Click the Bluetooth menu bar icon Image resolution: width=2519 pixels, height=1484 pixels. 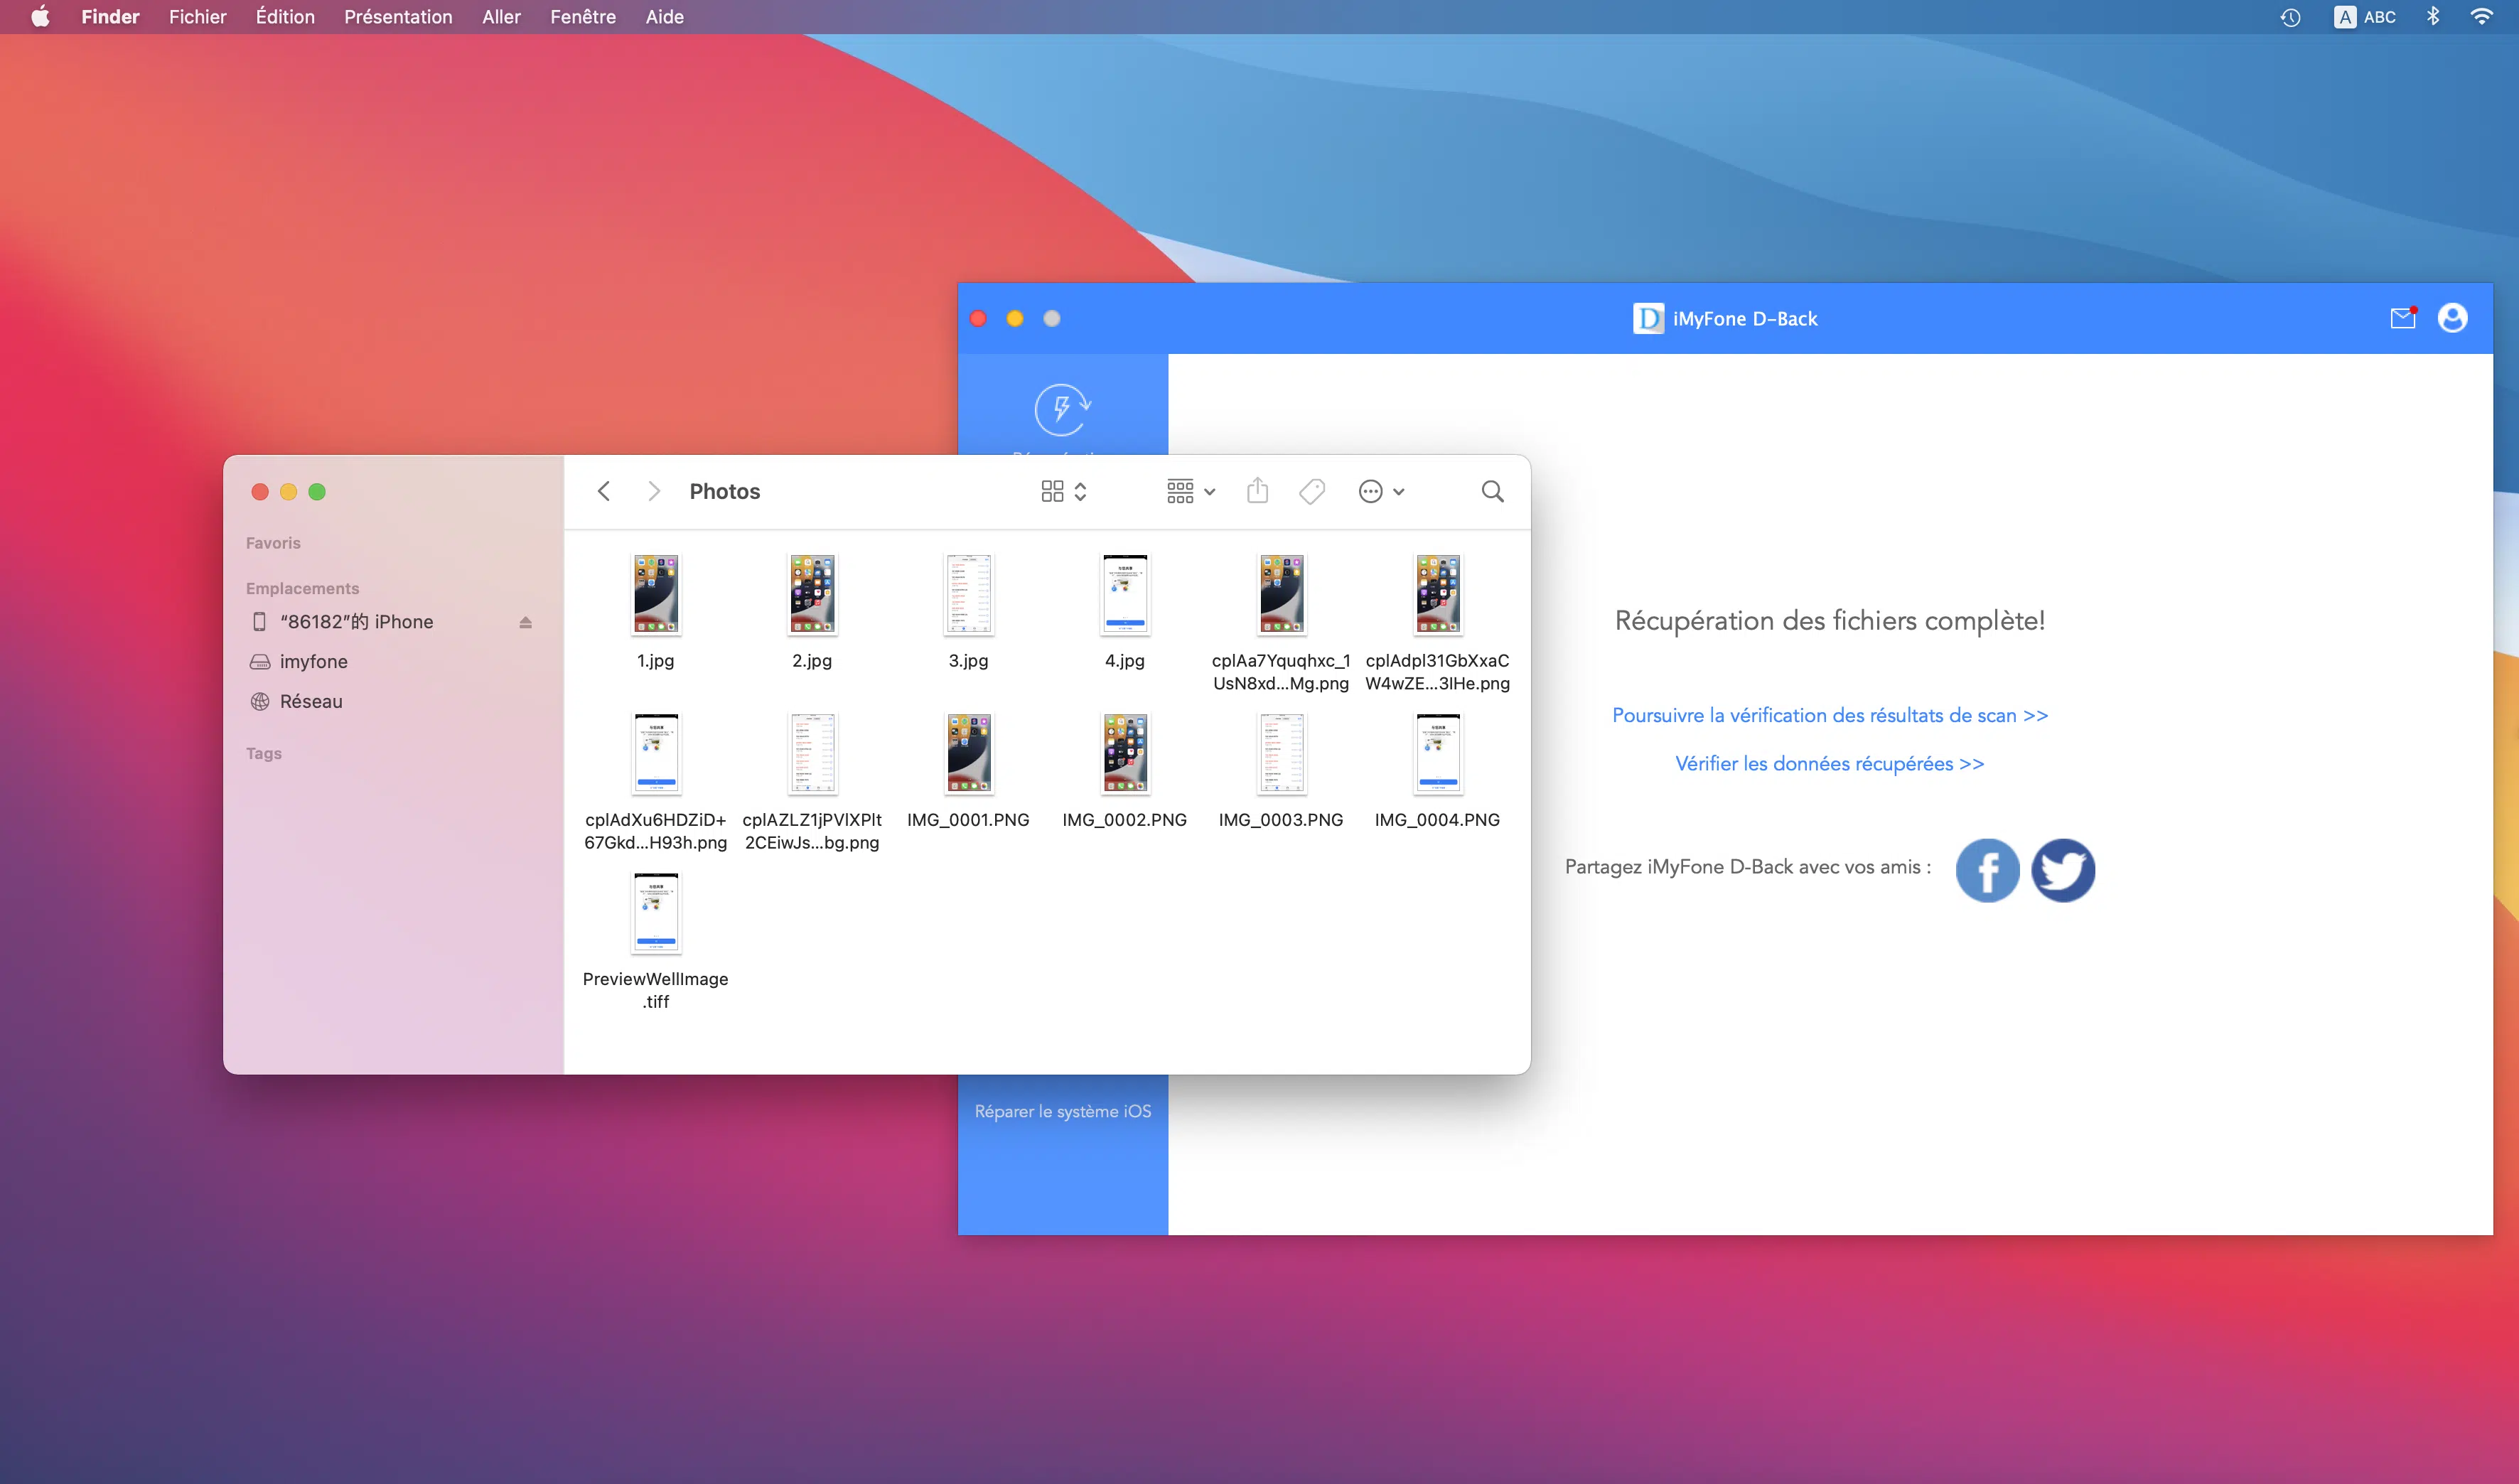tap(2433, 17)
